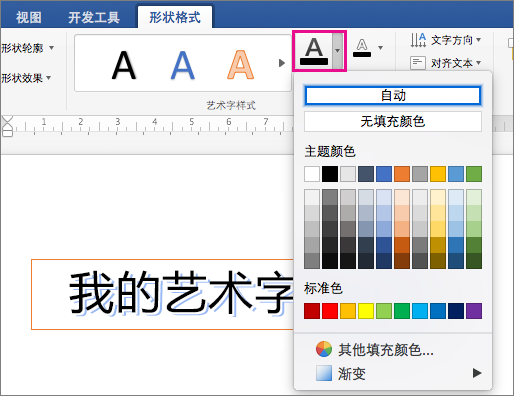Open the Text Fill color dropdown arrow

(338, 51)
